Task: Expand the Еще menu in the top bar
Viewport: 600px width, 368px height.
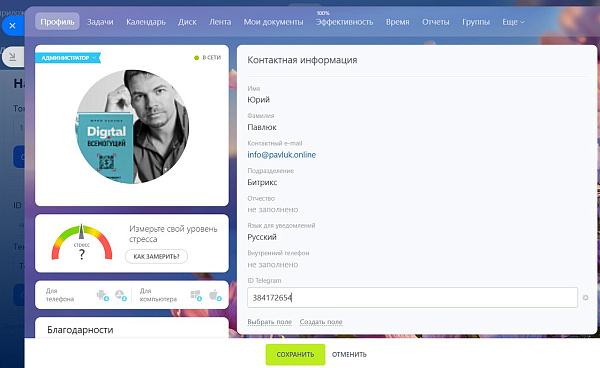Action: (513, 22)
